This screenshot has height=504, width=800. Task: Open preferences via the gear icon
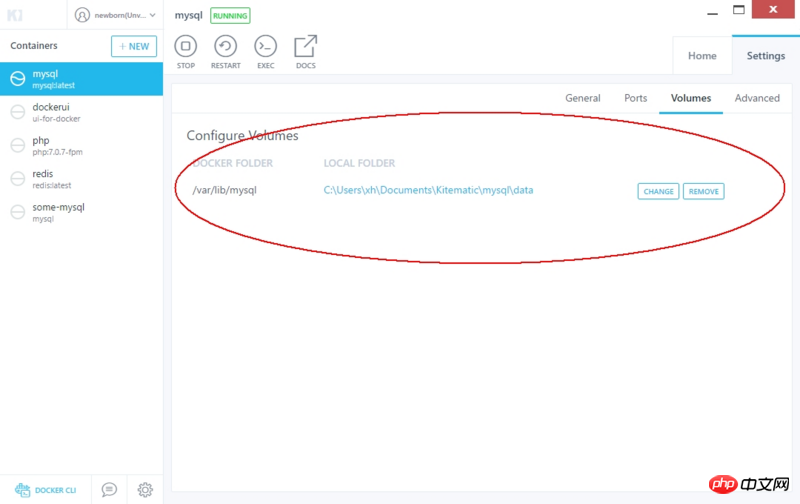click(145, 490)
